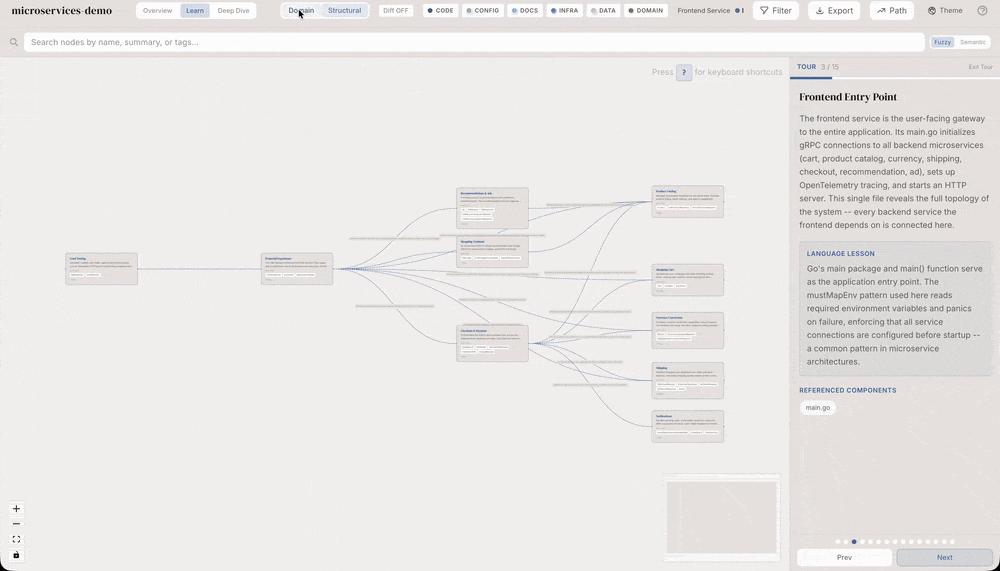This screenshot has width=1000, height=571.
Task: Select Fuzzy search mode
Action: coord(943,42)
